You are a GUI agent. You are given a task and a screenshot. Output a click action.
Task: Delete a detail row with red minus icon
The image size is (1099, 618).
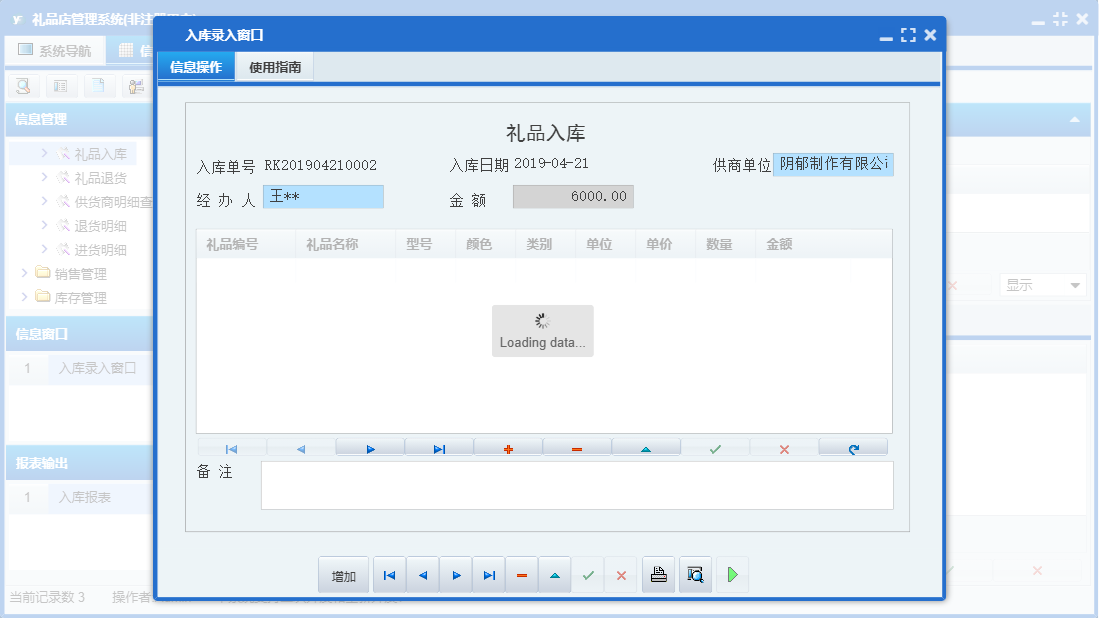576,447
